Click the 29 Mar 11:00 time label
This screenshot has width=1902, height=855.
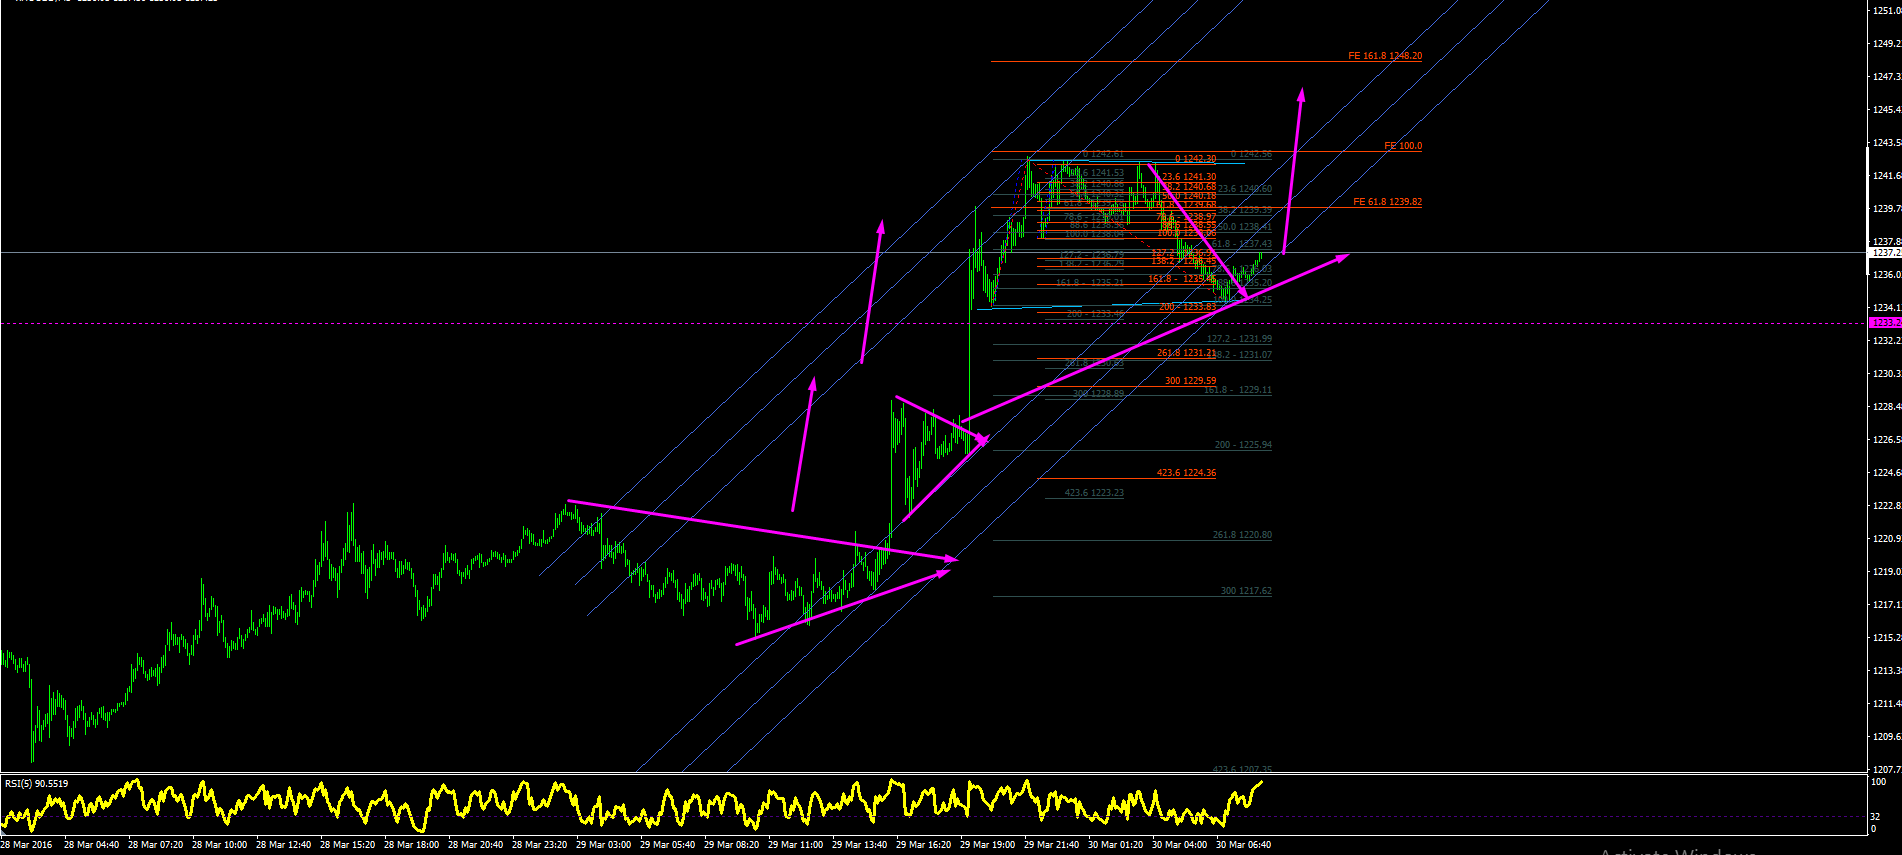[795, 845]
